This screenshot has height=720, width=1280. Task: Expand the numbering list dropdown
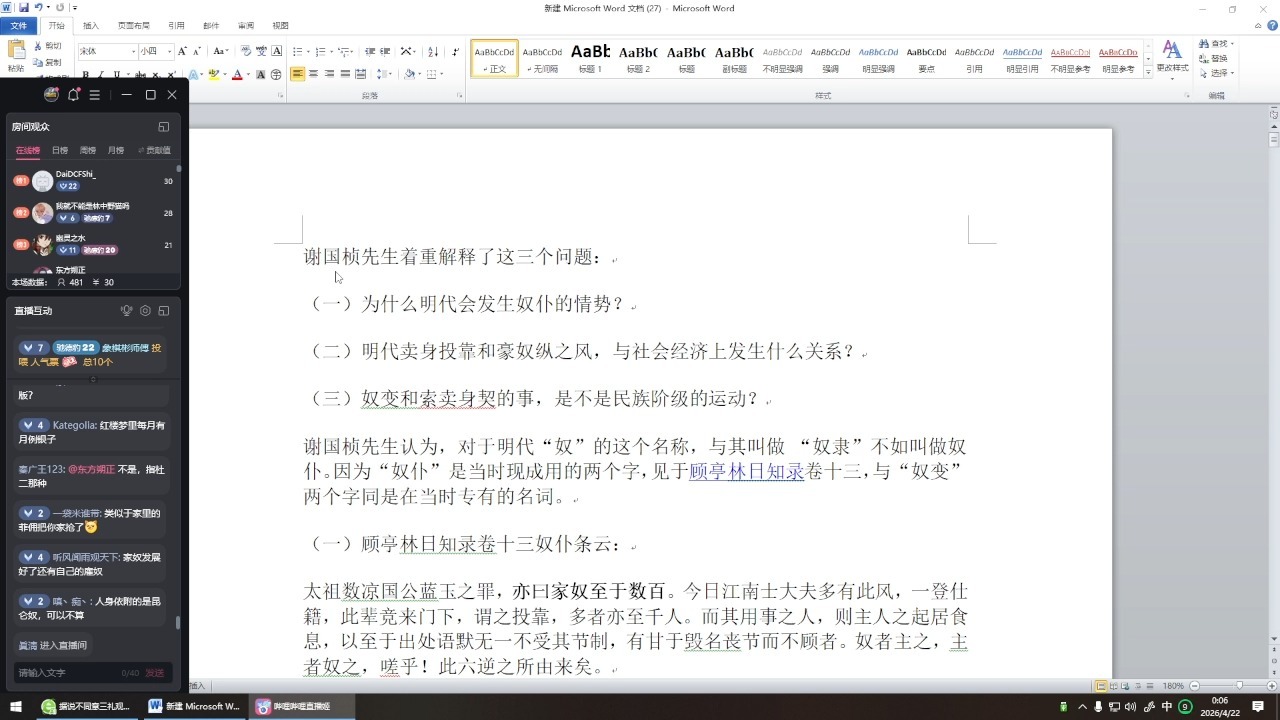point(330,51)
